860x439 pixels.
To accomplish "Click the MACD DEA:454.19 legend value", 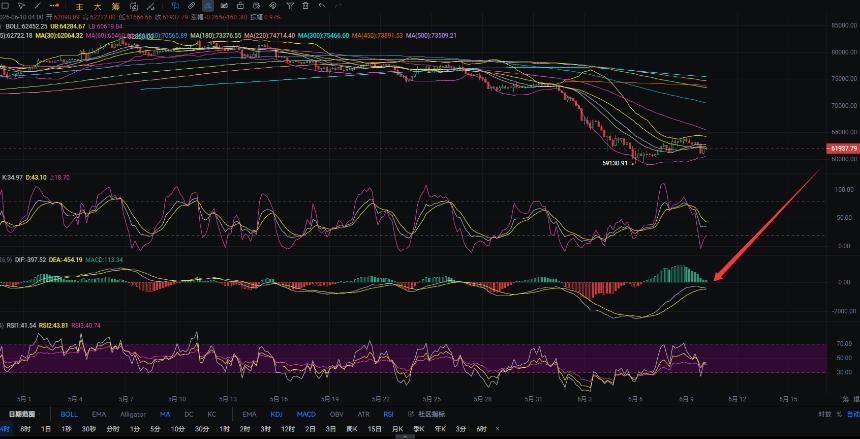I will point(66,260).
